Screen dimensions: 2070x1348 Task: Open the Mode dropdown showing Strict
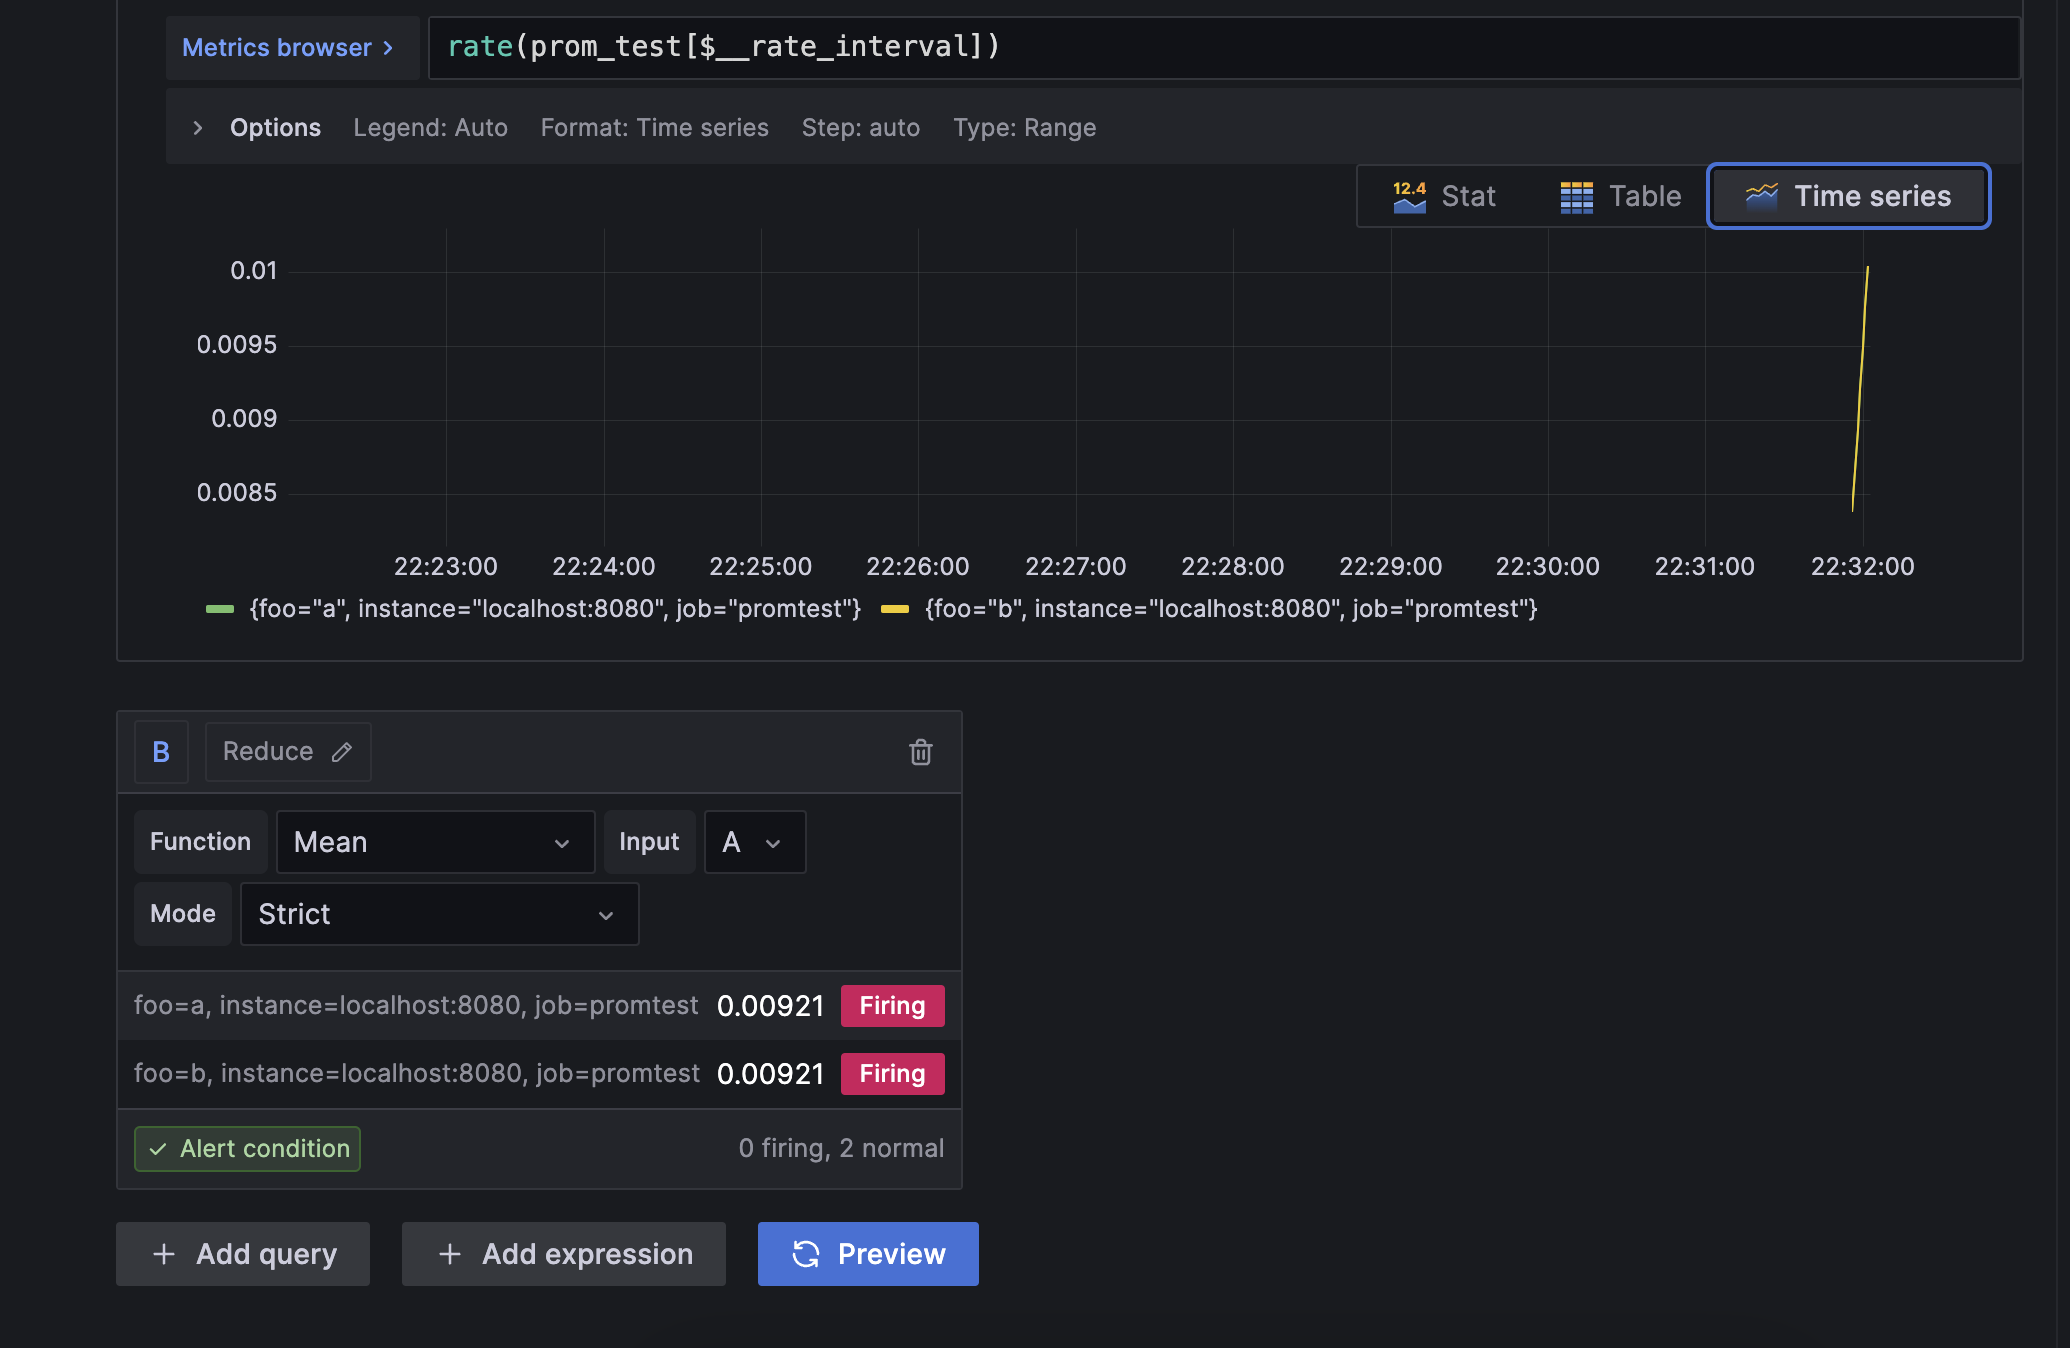coord(439,914)
